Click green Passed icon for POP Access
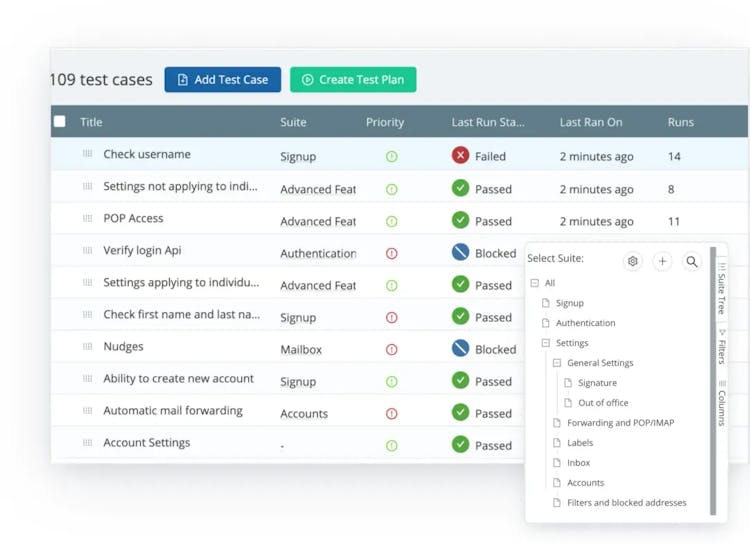 coord(460,220)
